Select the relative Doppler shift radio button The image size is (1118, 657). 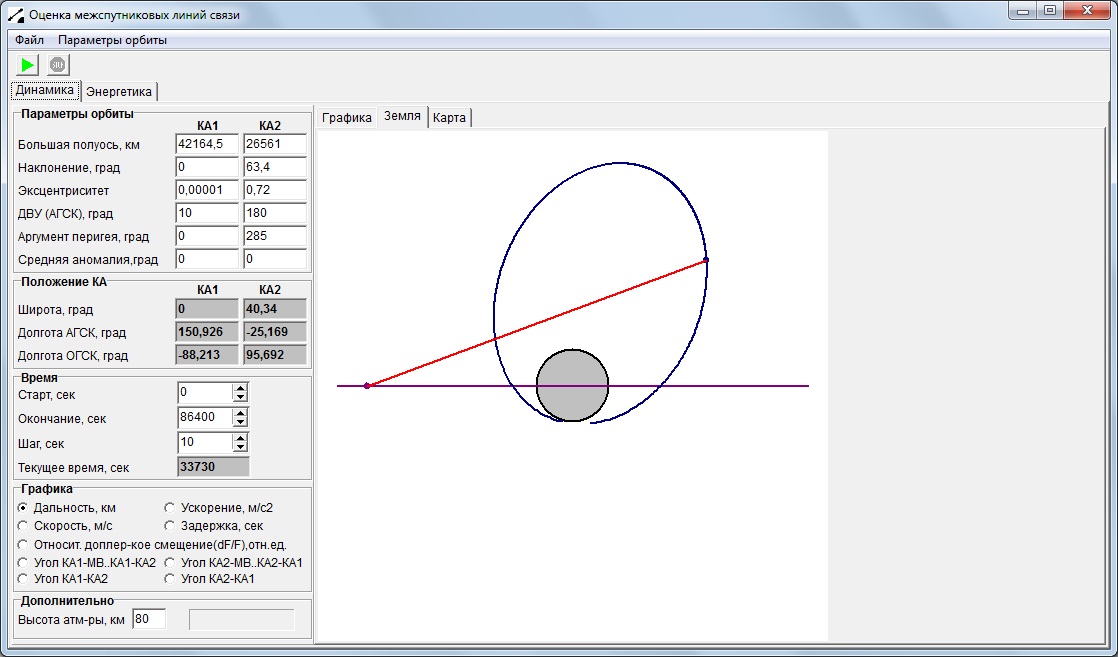click(x=24, y=544)
